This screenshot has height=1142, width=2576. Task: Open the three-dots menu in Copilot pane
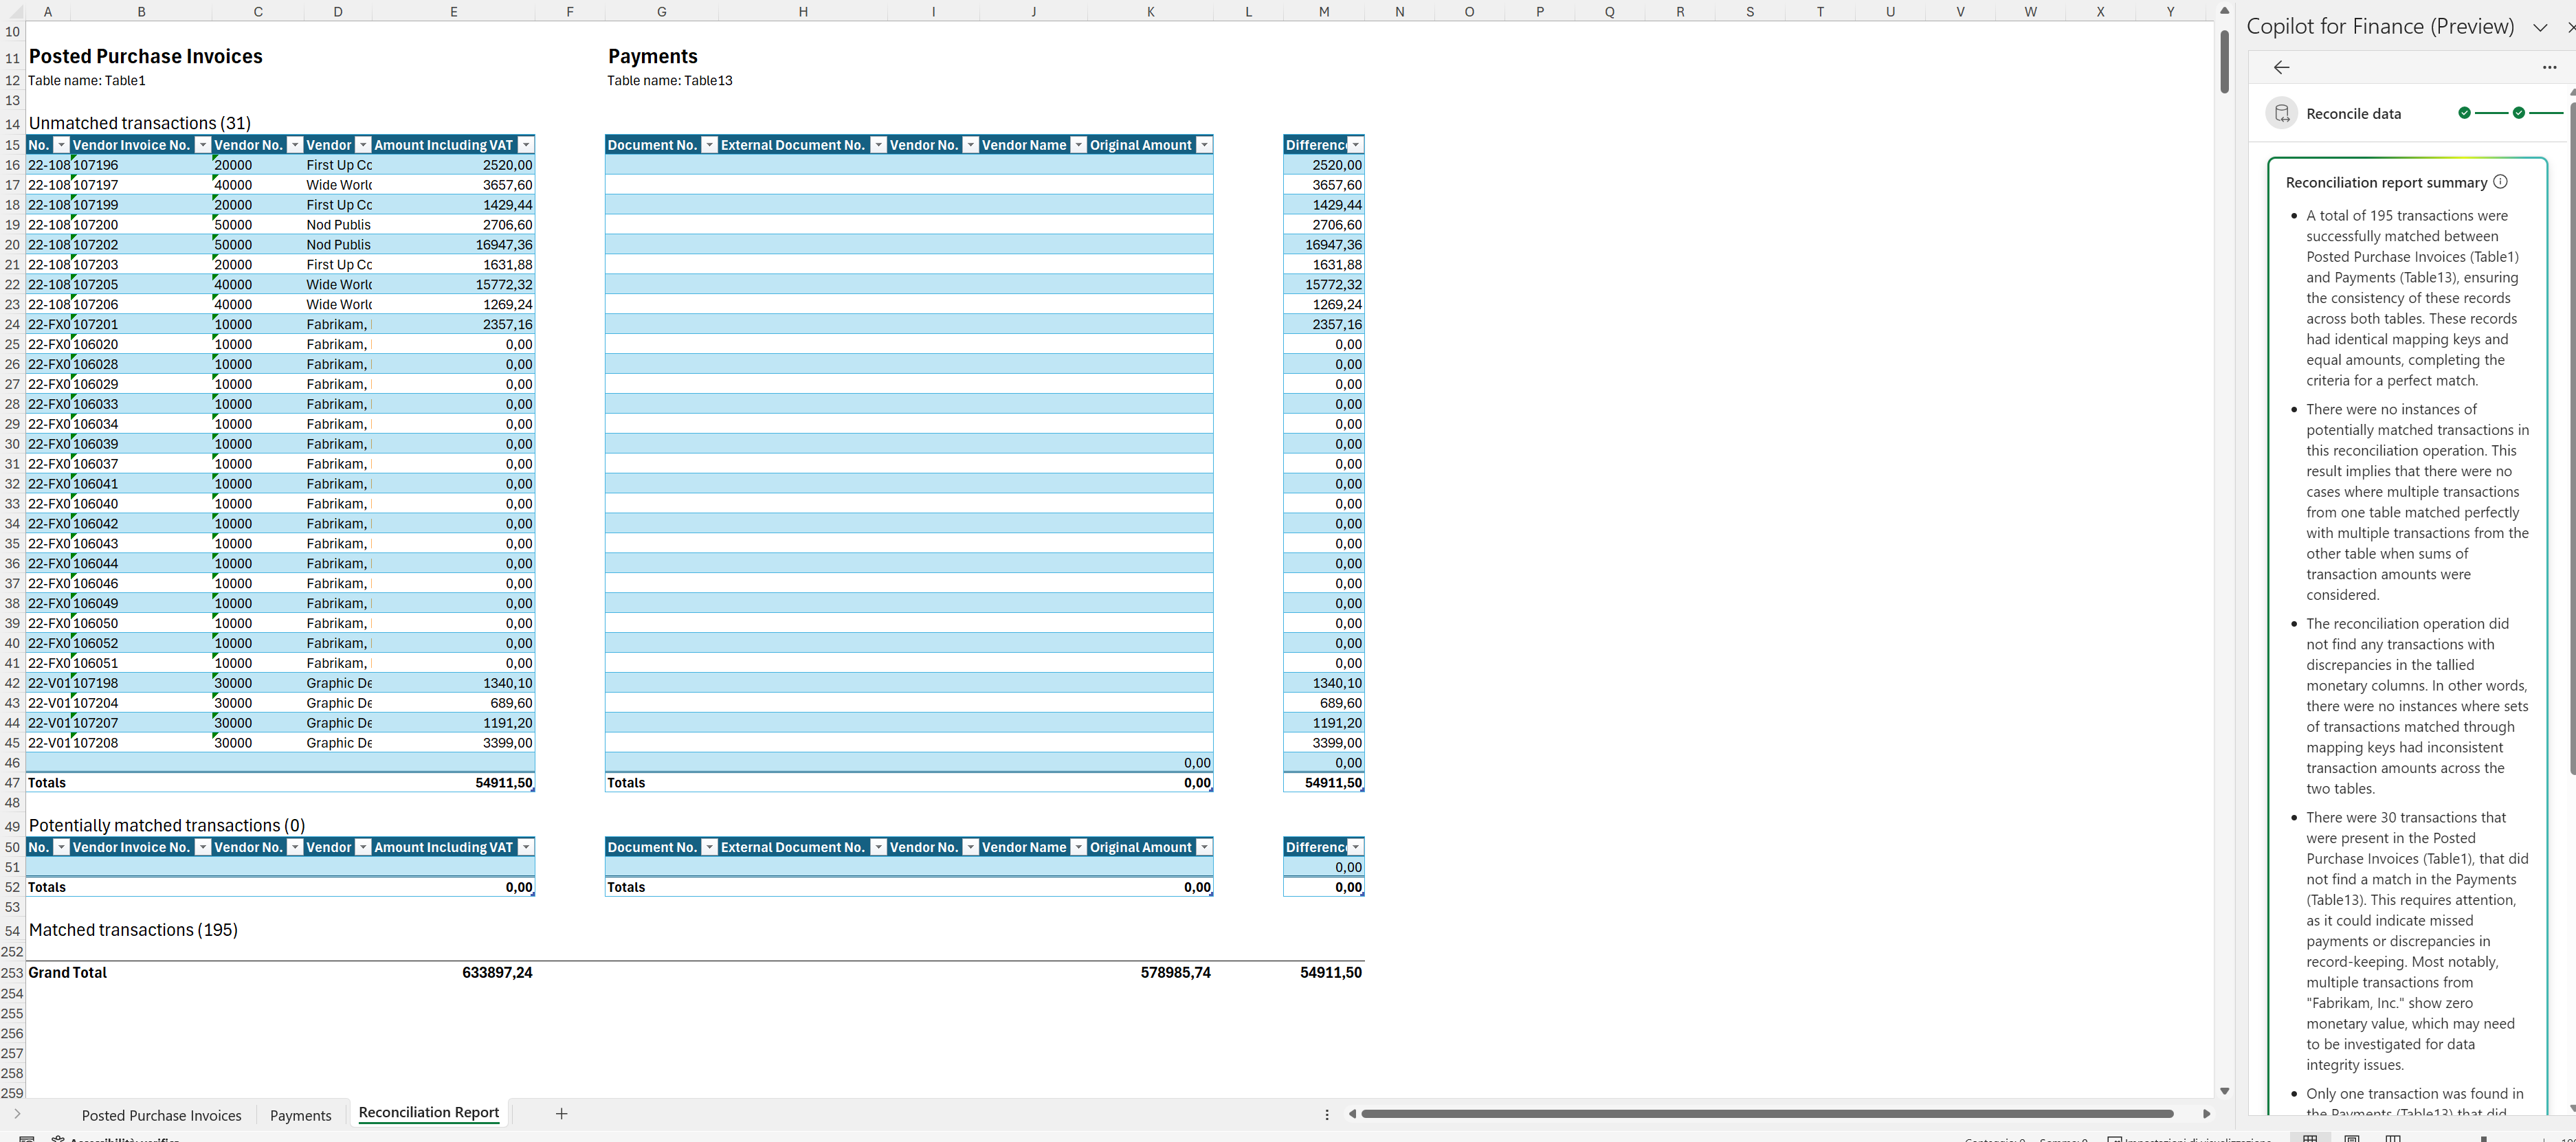point(2549,67)
